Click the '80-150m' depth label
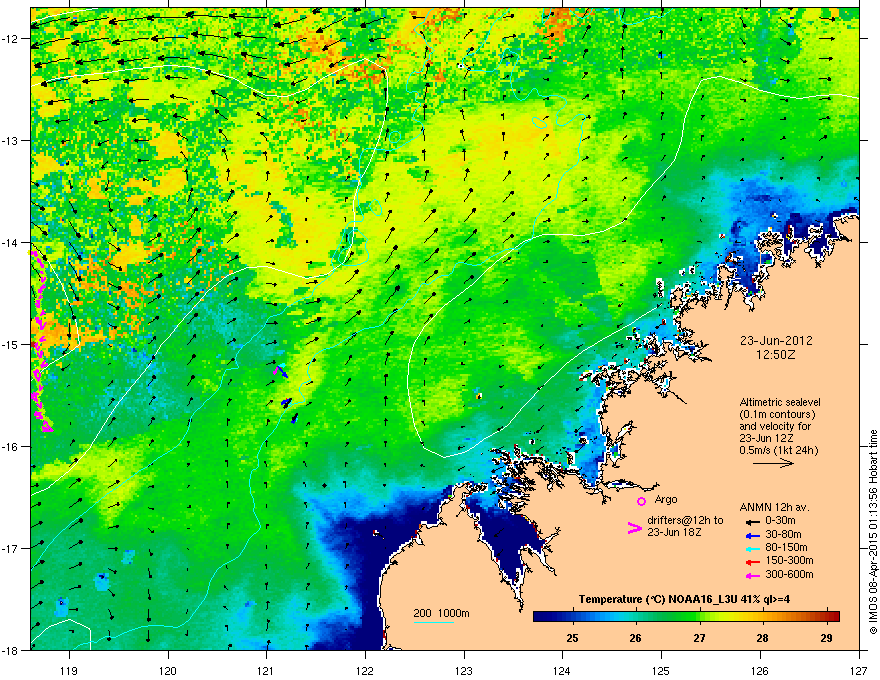Image resolution: width=880 pixels, height=680 pixels. point(786,548)
